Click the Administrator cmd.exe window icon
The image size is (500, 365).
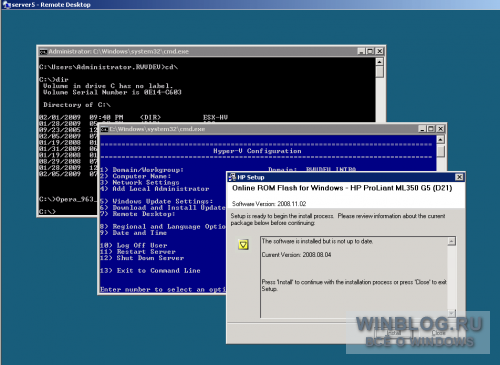click(x=43, y=52)
